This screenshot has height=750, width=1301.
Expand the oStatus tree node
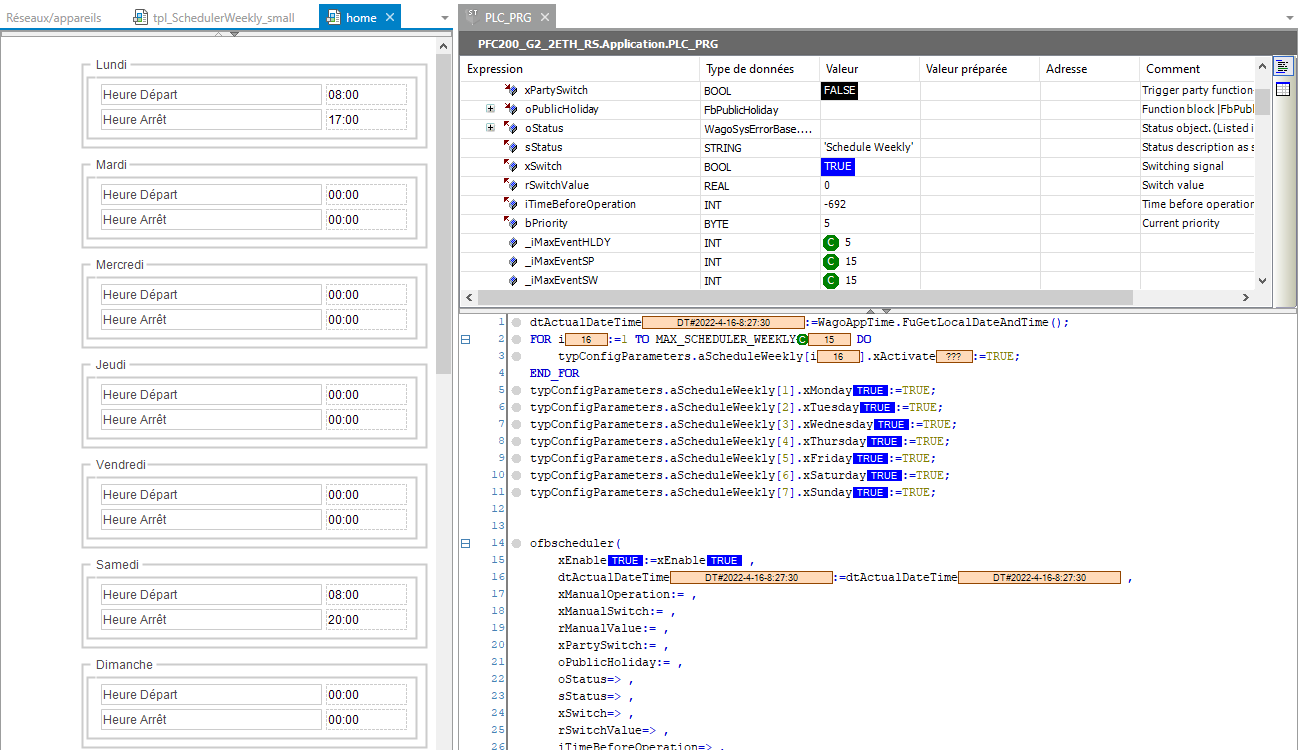[490, 129]
